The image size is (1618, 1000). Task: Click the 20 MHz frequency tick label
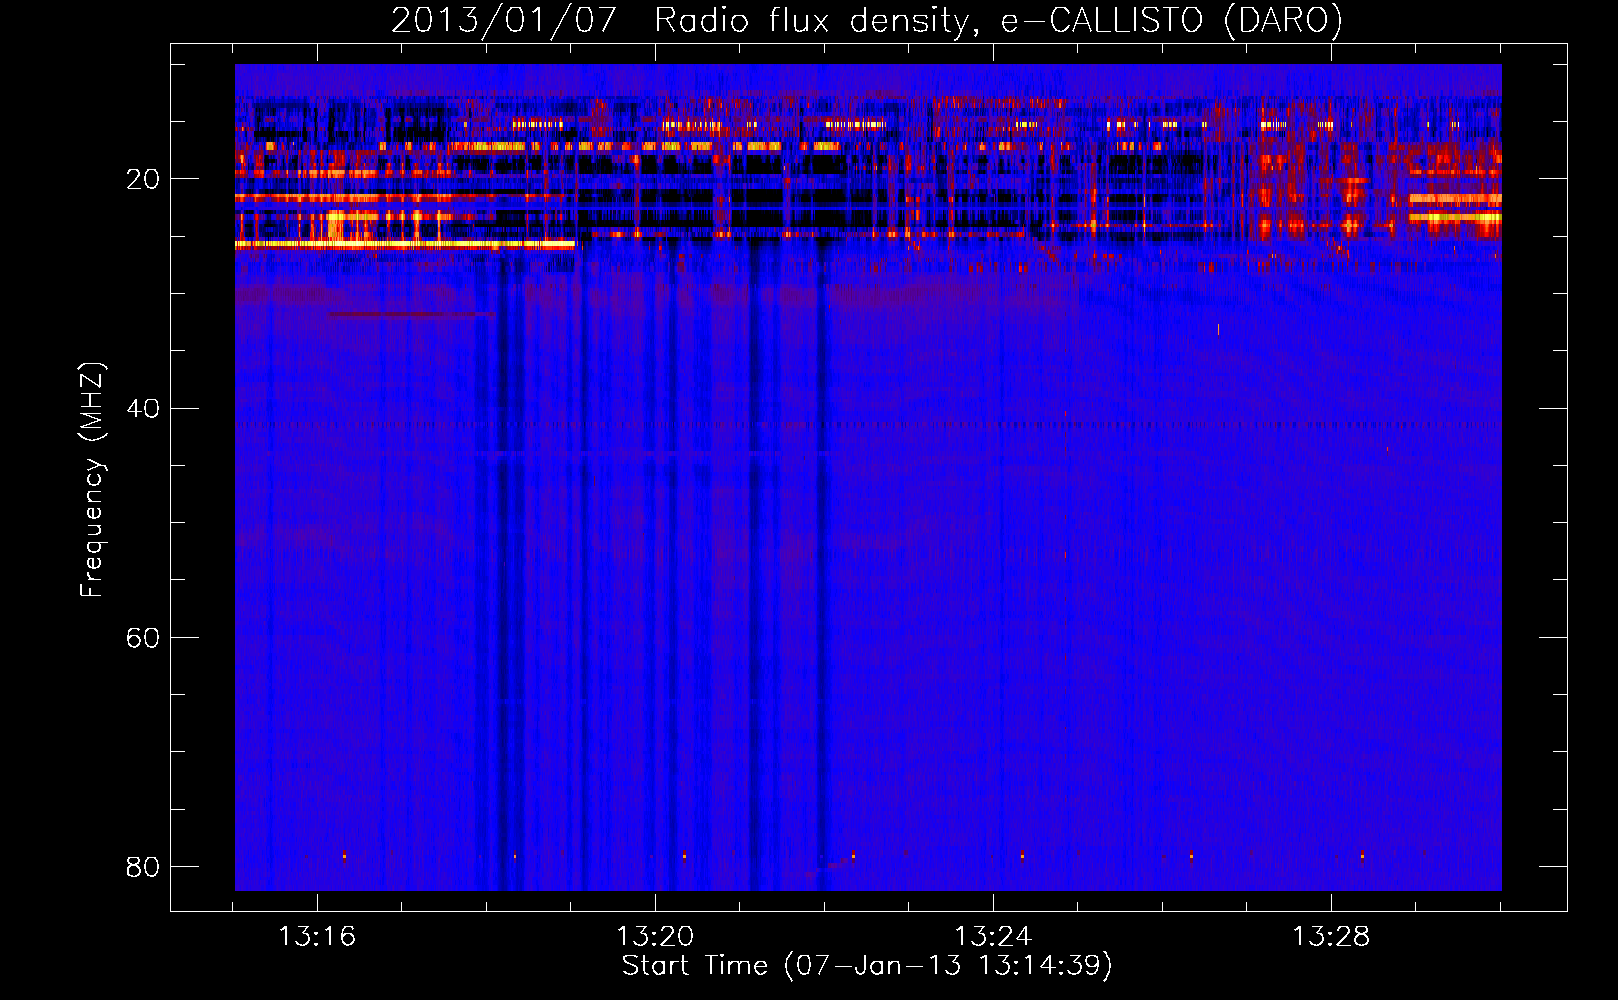coord(143,179)
